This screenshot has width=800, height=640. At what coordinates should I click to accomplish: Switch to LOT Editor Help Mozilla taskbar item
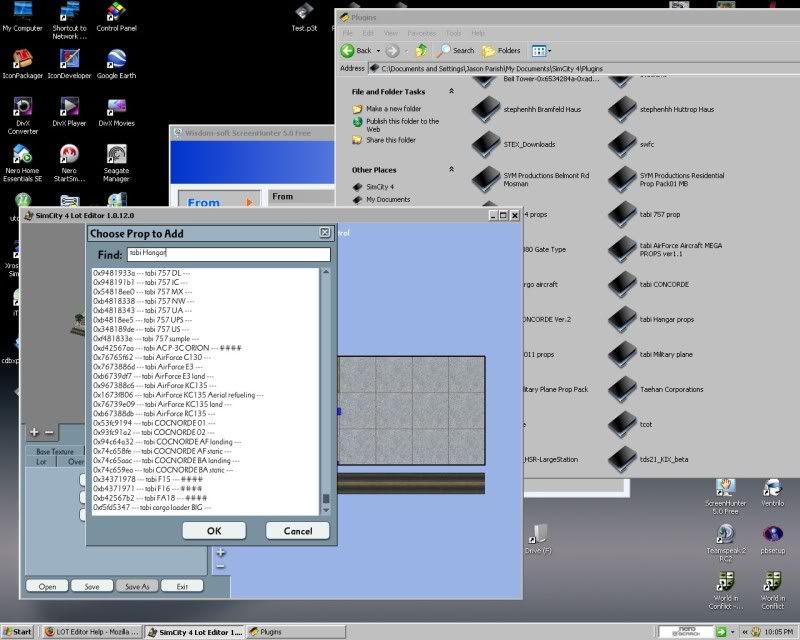(91, 632)
